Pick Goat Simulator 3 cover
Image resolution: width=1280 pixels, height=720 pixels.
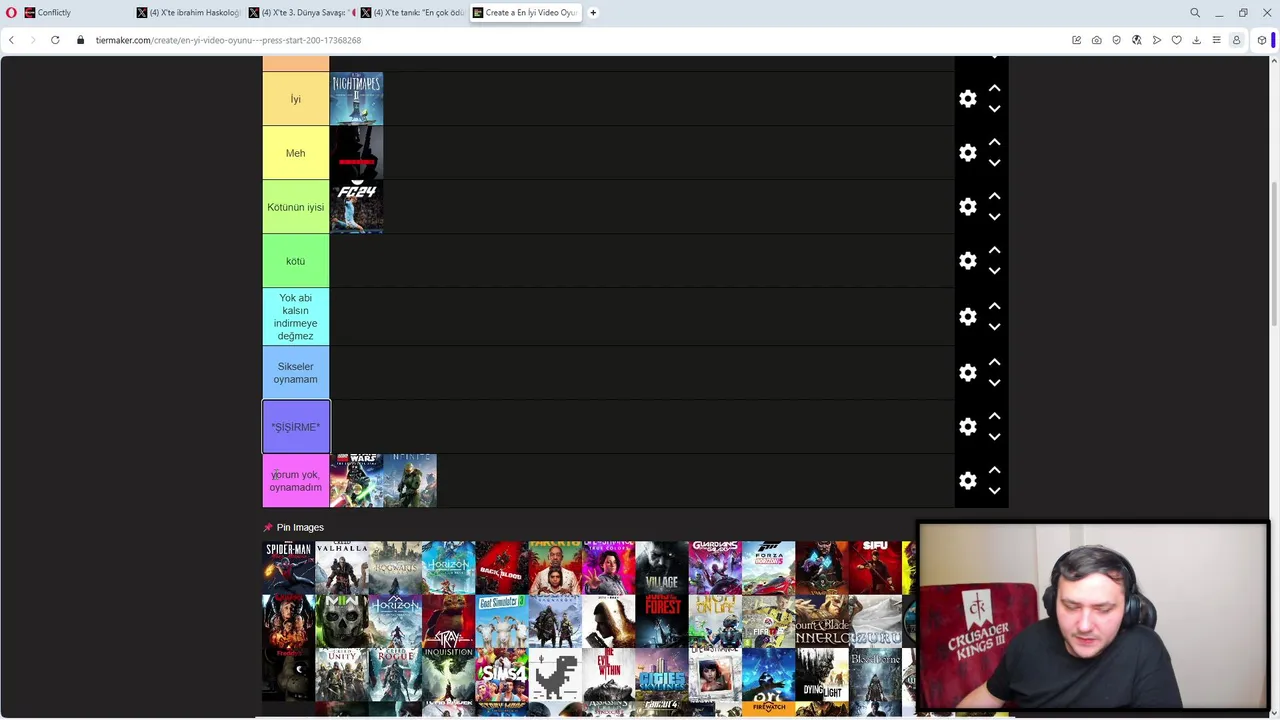502,622
